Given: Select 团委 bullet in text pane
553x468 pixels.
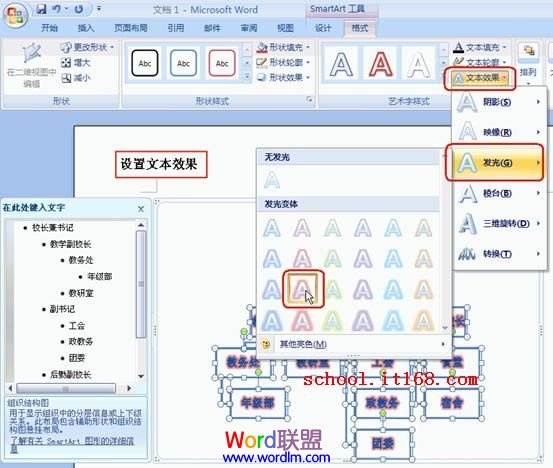Looking at the screenshot, I should tap(77, 358).
